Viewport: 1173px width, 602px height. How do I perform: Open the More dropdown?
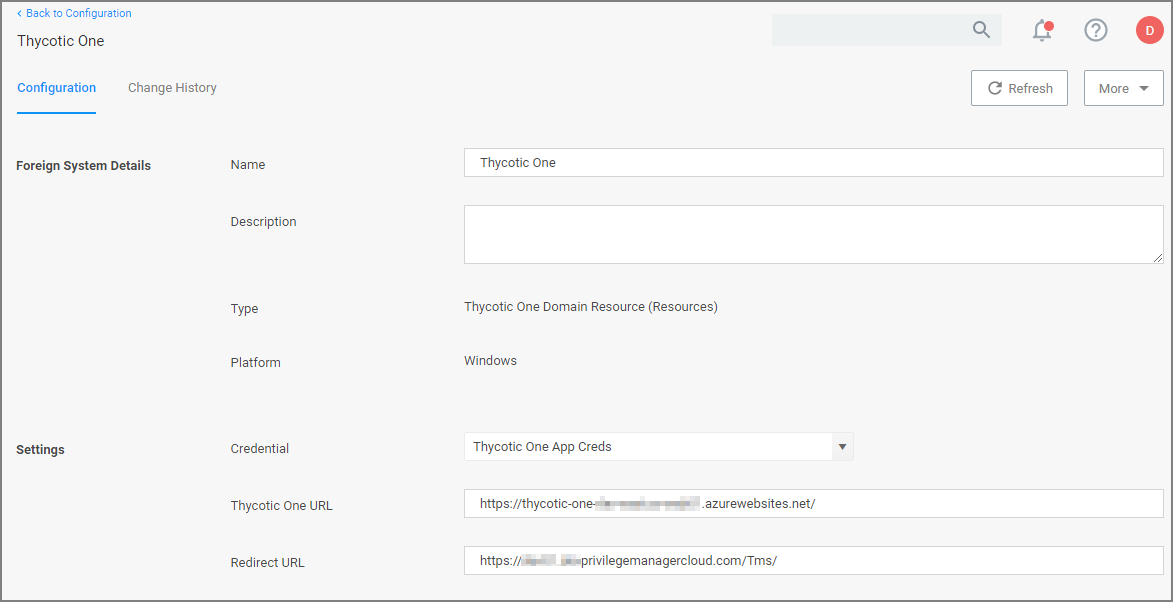(x=1123, y=88)
